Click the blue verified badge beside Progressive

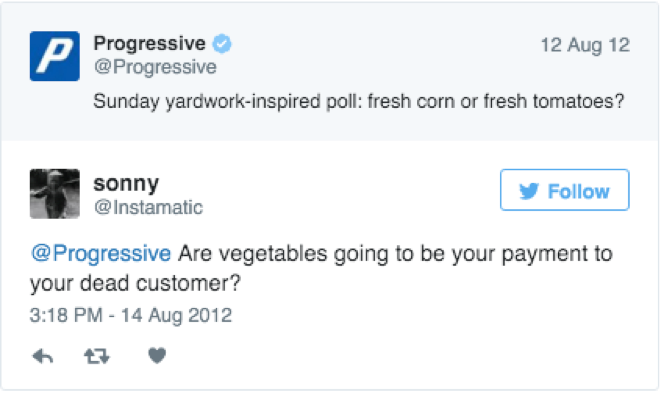point(222,44)
